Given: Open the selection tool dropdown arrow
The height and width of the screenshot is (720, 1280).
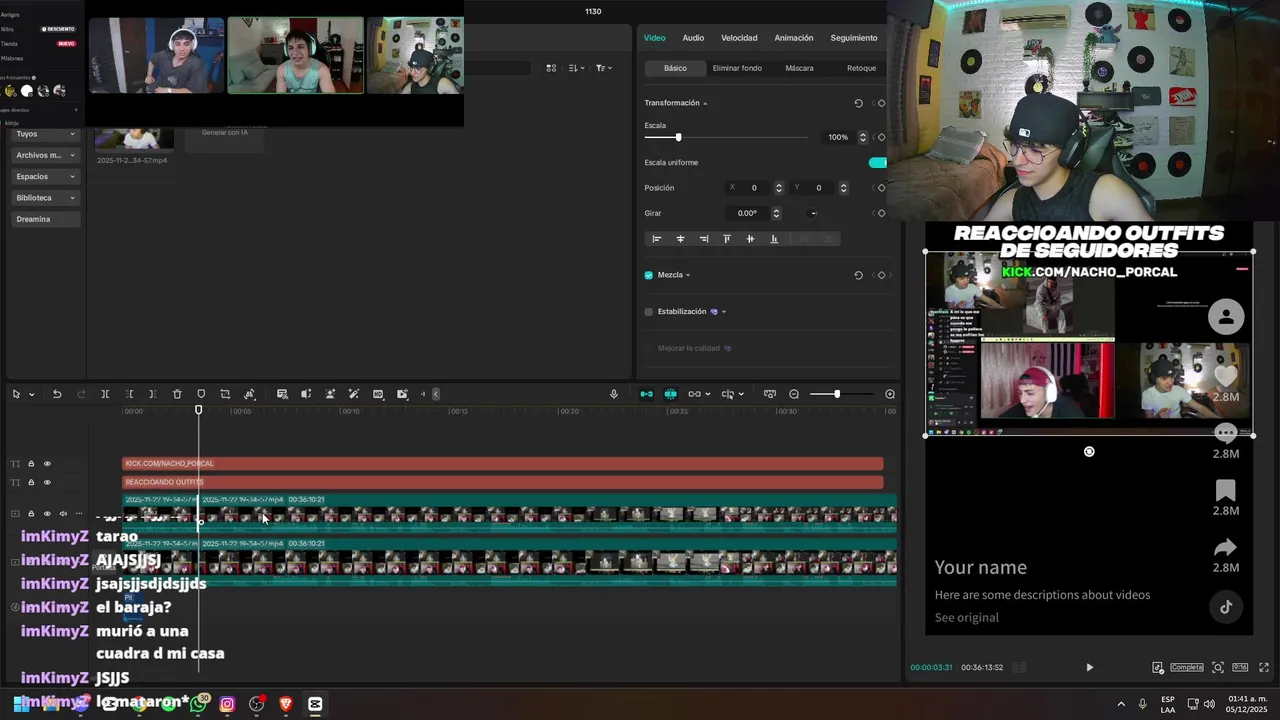Looking at the screenshot, I should (31, 394).
